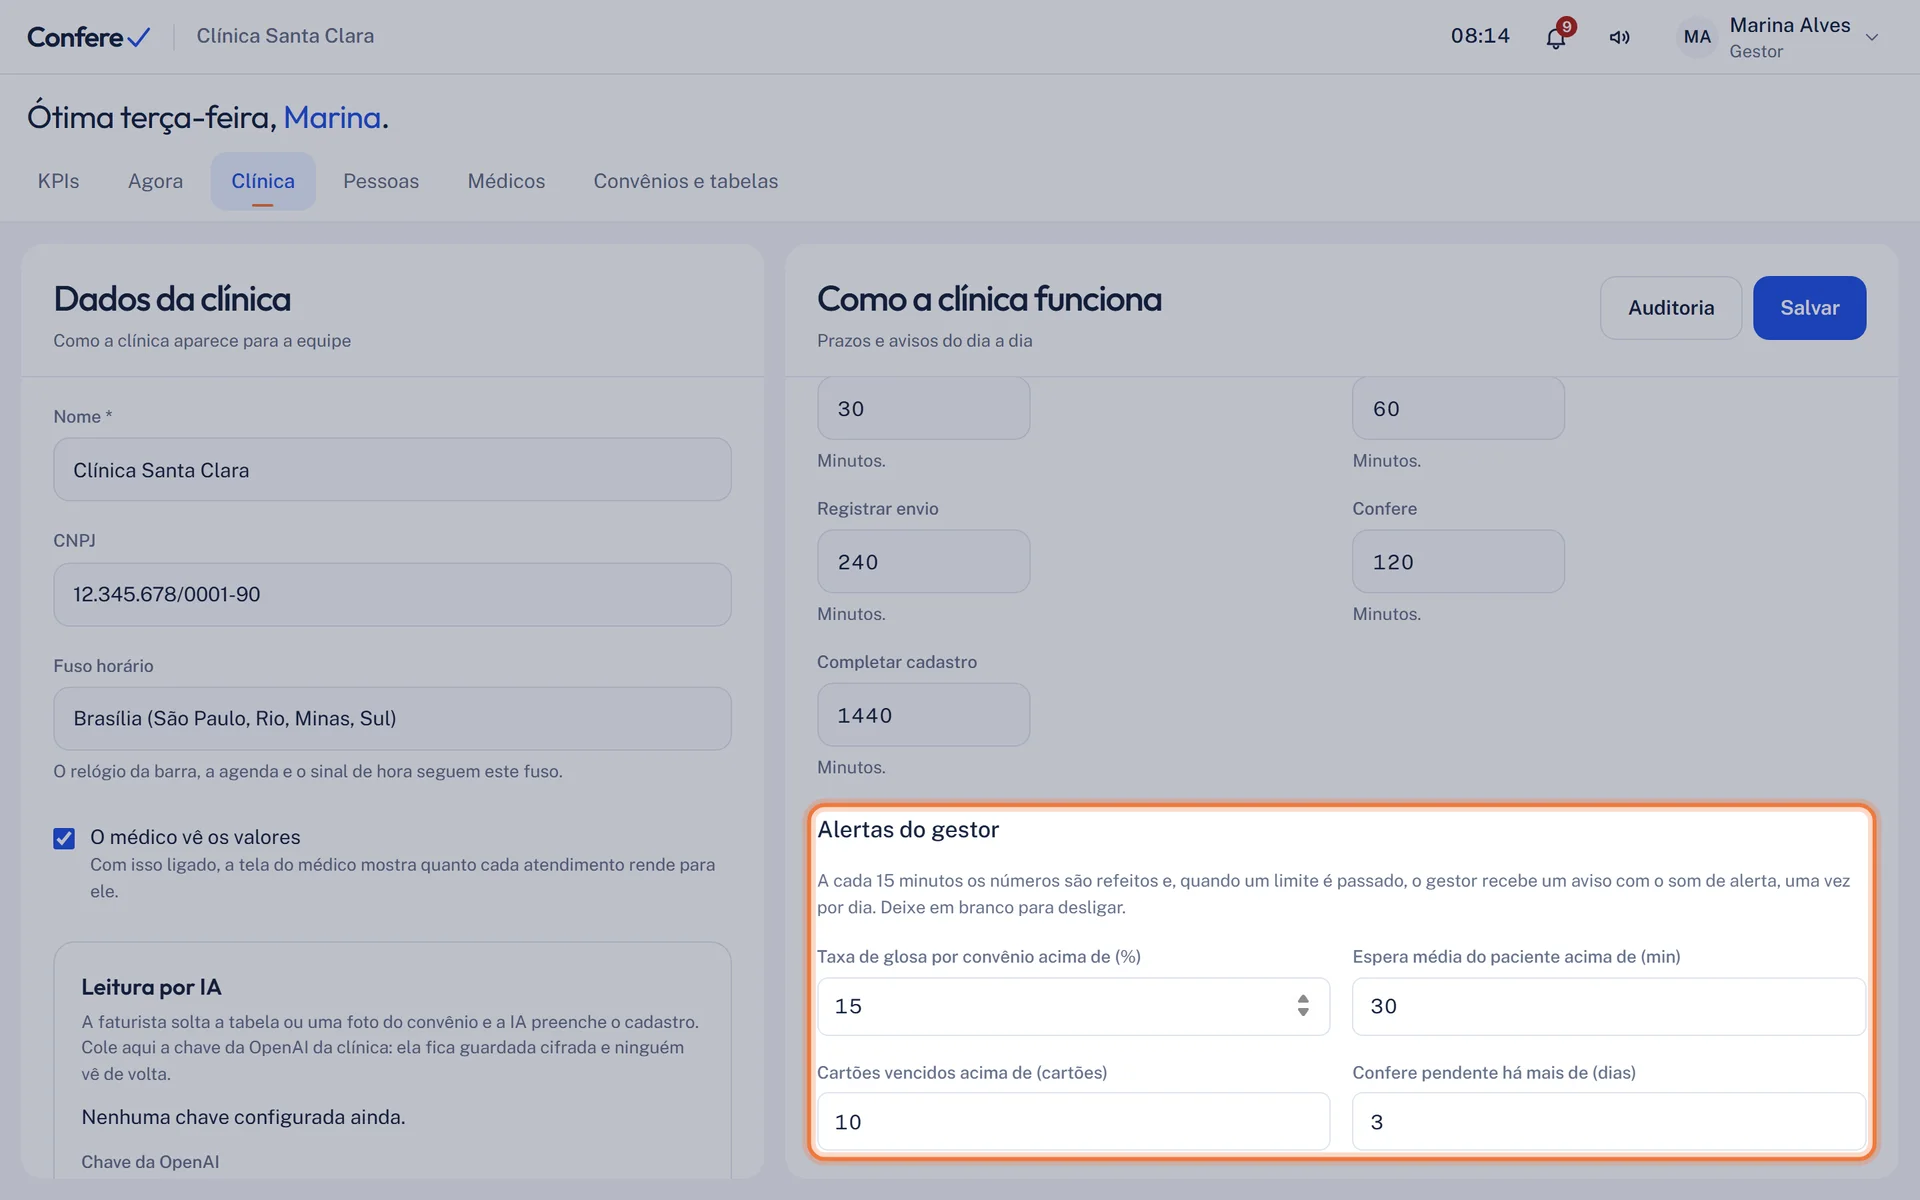This screenshot has height=1200, width=1920.
Task: Click 'Nenhuma chave configurada ainda.' text
Action: (x=243, y=1117)
